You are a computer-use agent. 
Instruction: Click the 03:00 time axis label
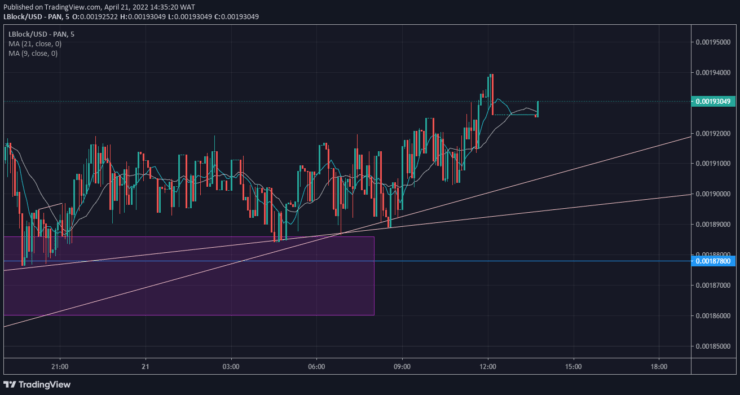click(231, 366)
